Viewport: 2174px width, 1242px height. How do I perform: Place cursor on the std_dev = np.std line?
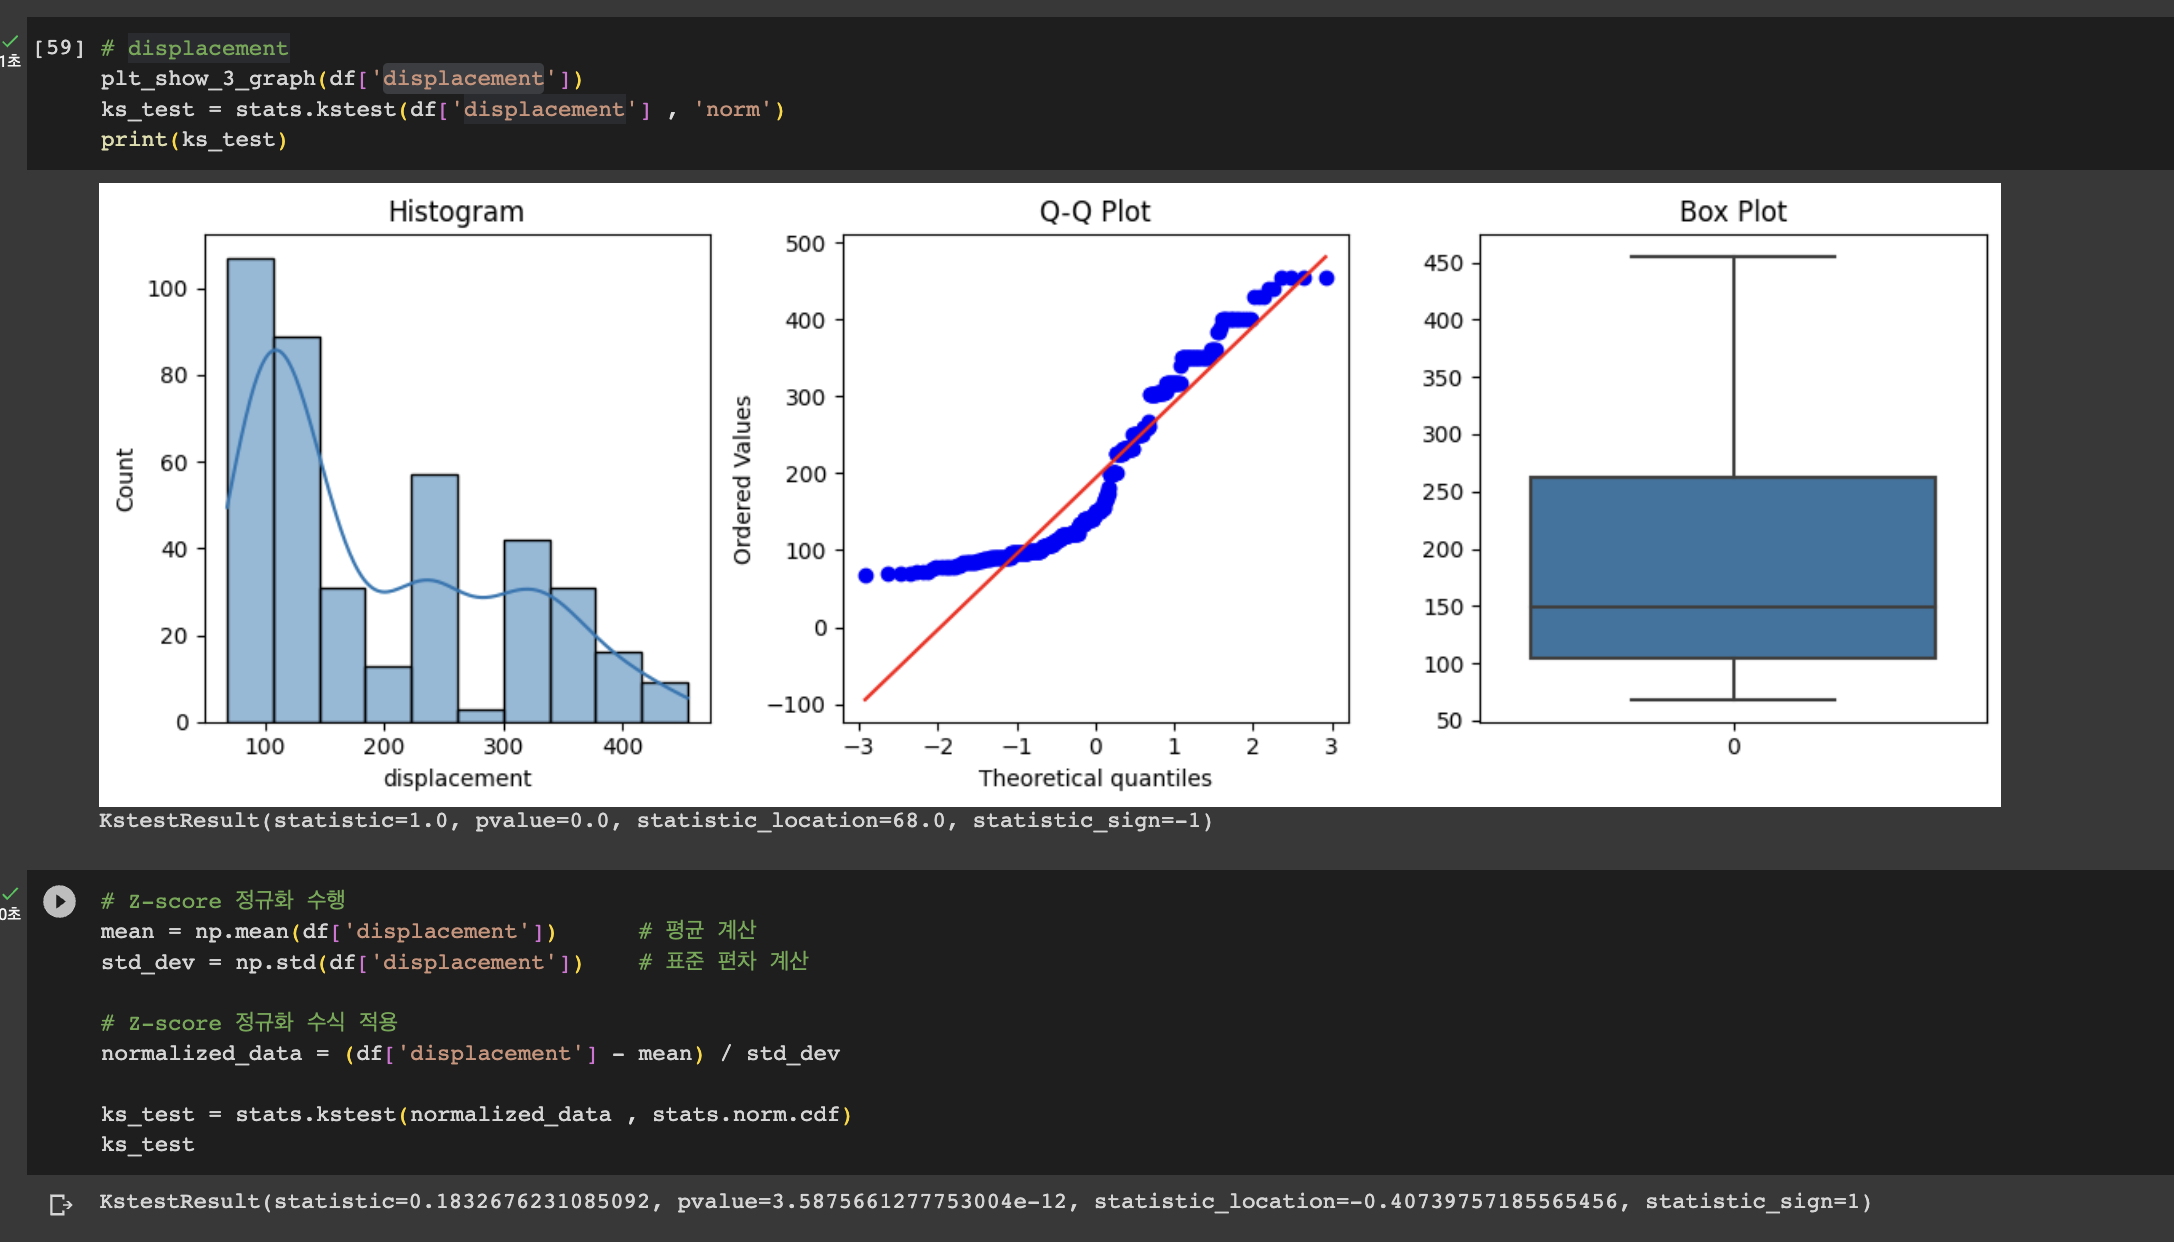[340, 962]
